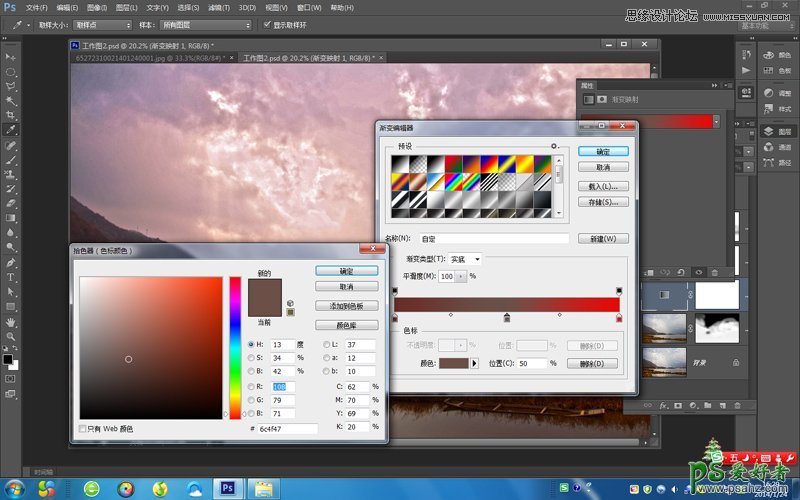Select the Lasso tool
800x500 pixels.
11,86
